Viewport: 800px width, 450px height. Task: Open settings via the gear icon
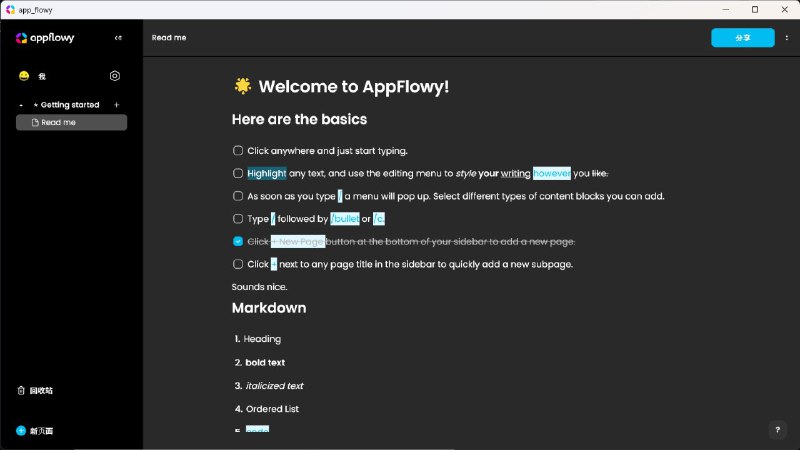(115, 76)
